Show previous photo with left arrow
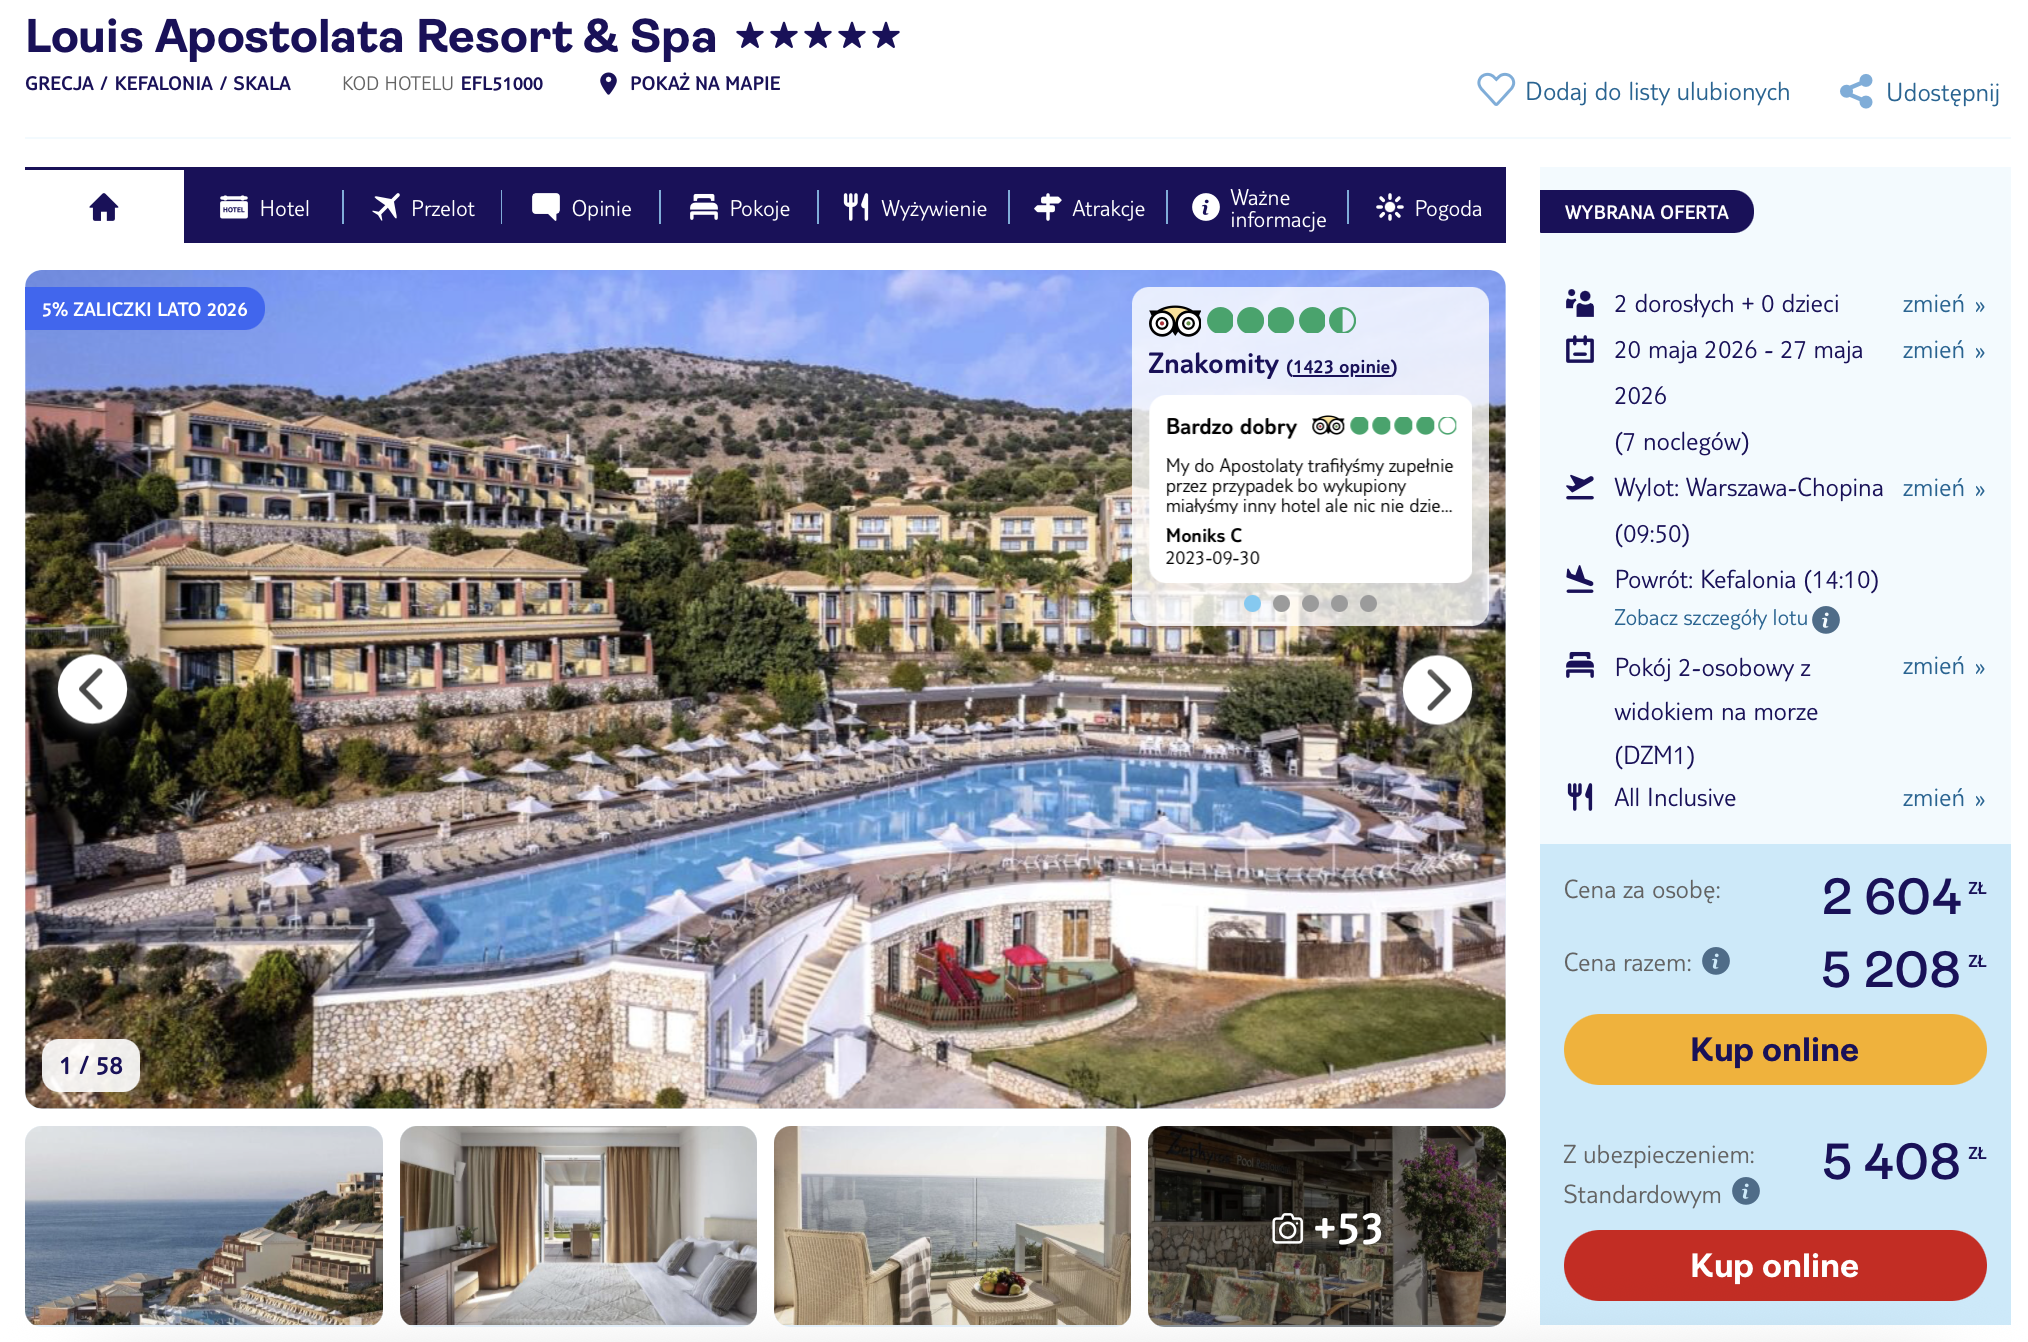 tap(92, 689)
